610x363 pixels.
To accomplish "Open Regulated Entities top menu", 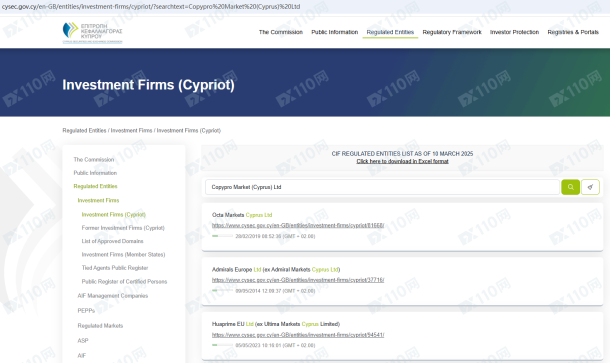I will pos(390,32).
